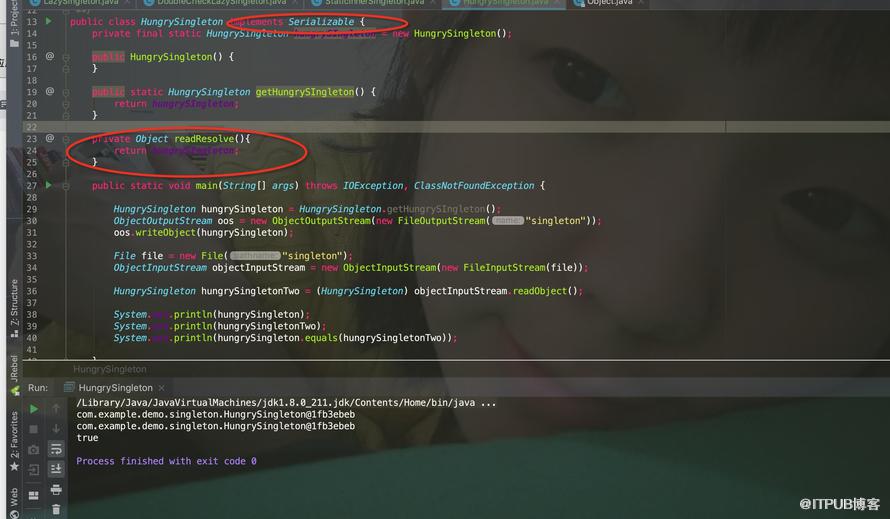The image size is (890, 519).
Task: Toggle soft-wrap in the Run console
Action: (x=56, y=449)
